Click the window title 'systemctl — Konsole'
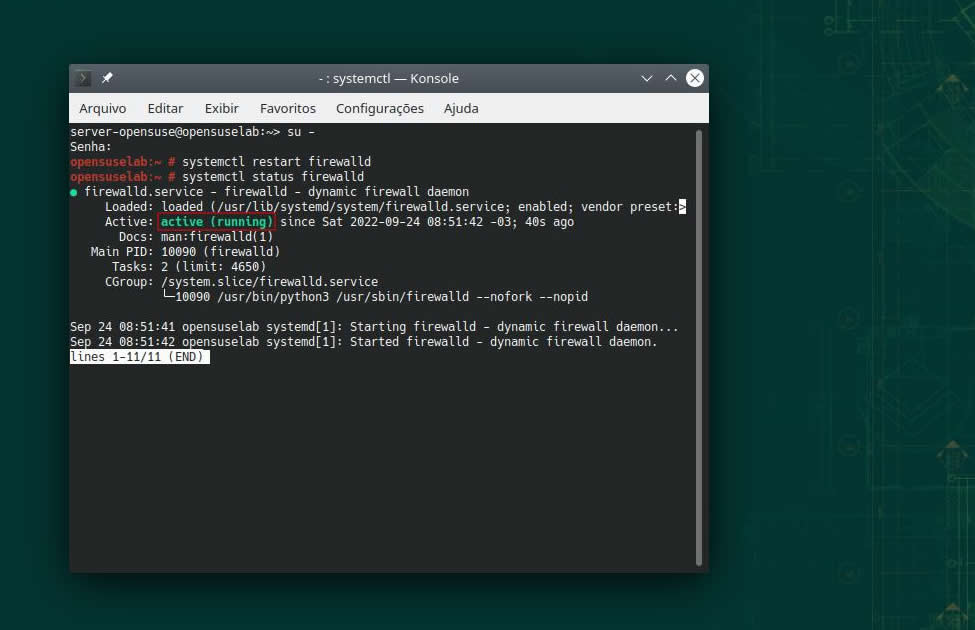The width and height of the screenshot is (975, 630). click(x=388, y=78)
